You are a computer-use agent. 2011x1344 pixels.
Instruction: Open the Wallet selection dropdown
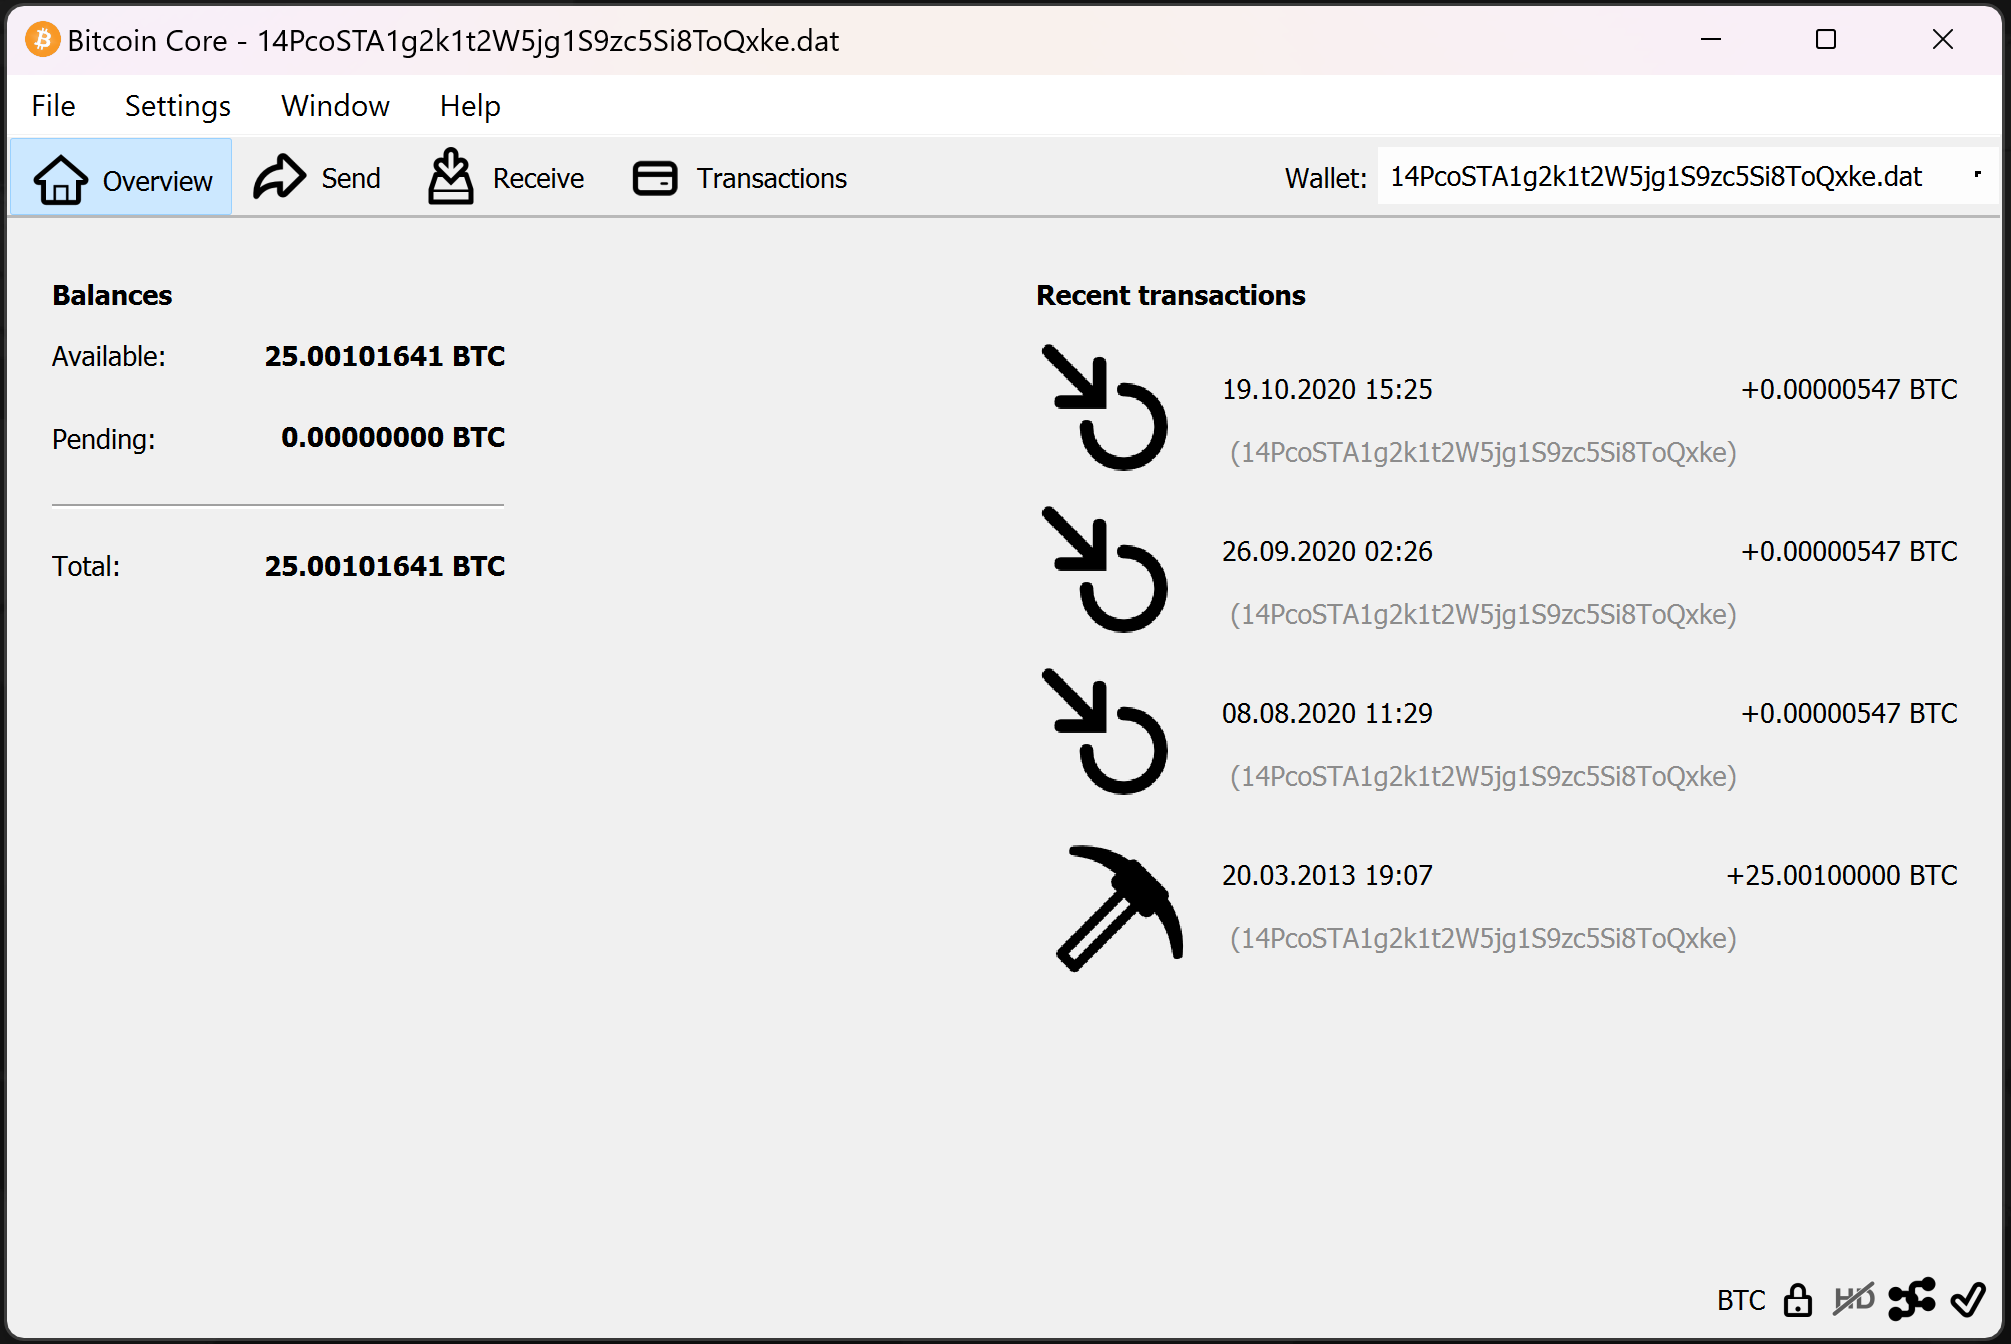click(x=1686, y=177)
